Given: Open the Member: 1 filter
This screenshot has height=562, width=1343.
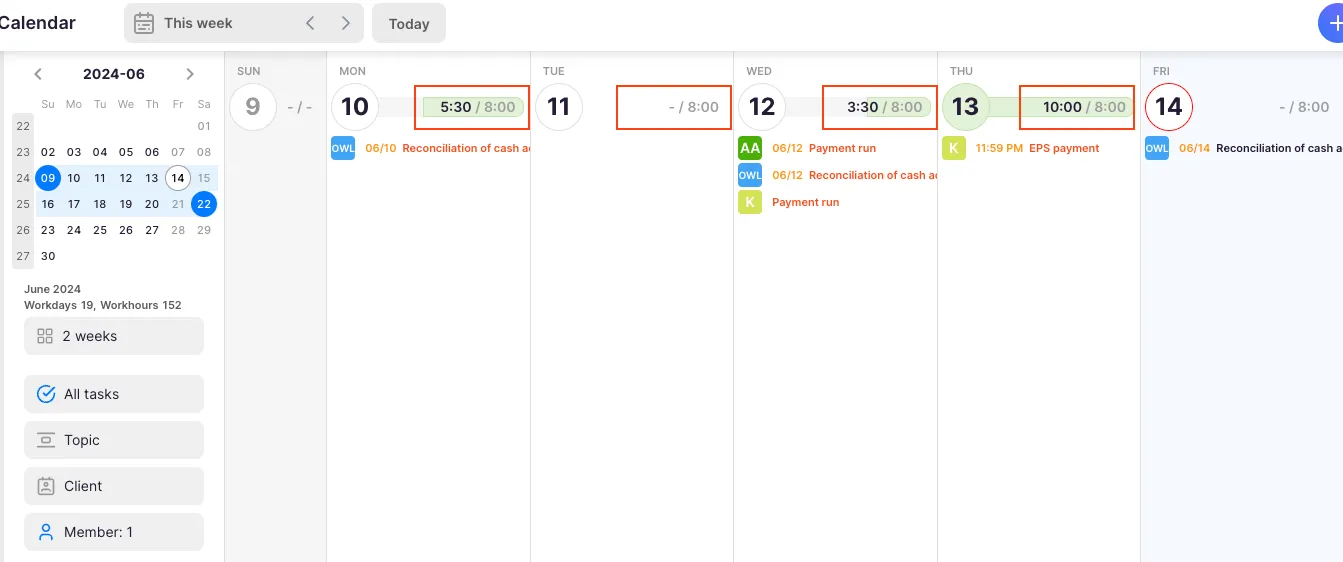Looking at the screenshot, I should tap(114, 532).
